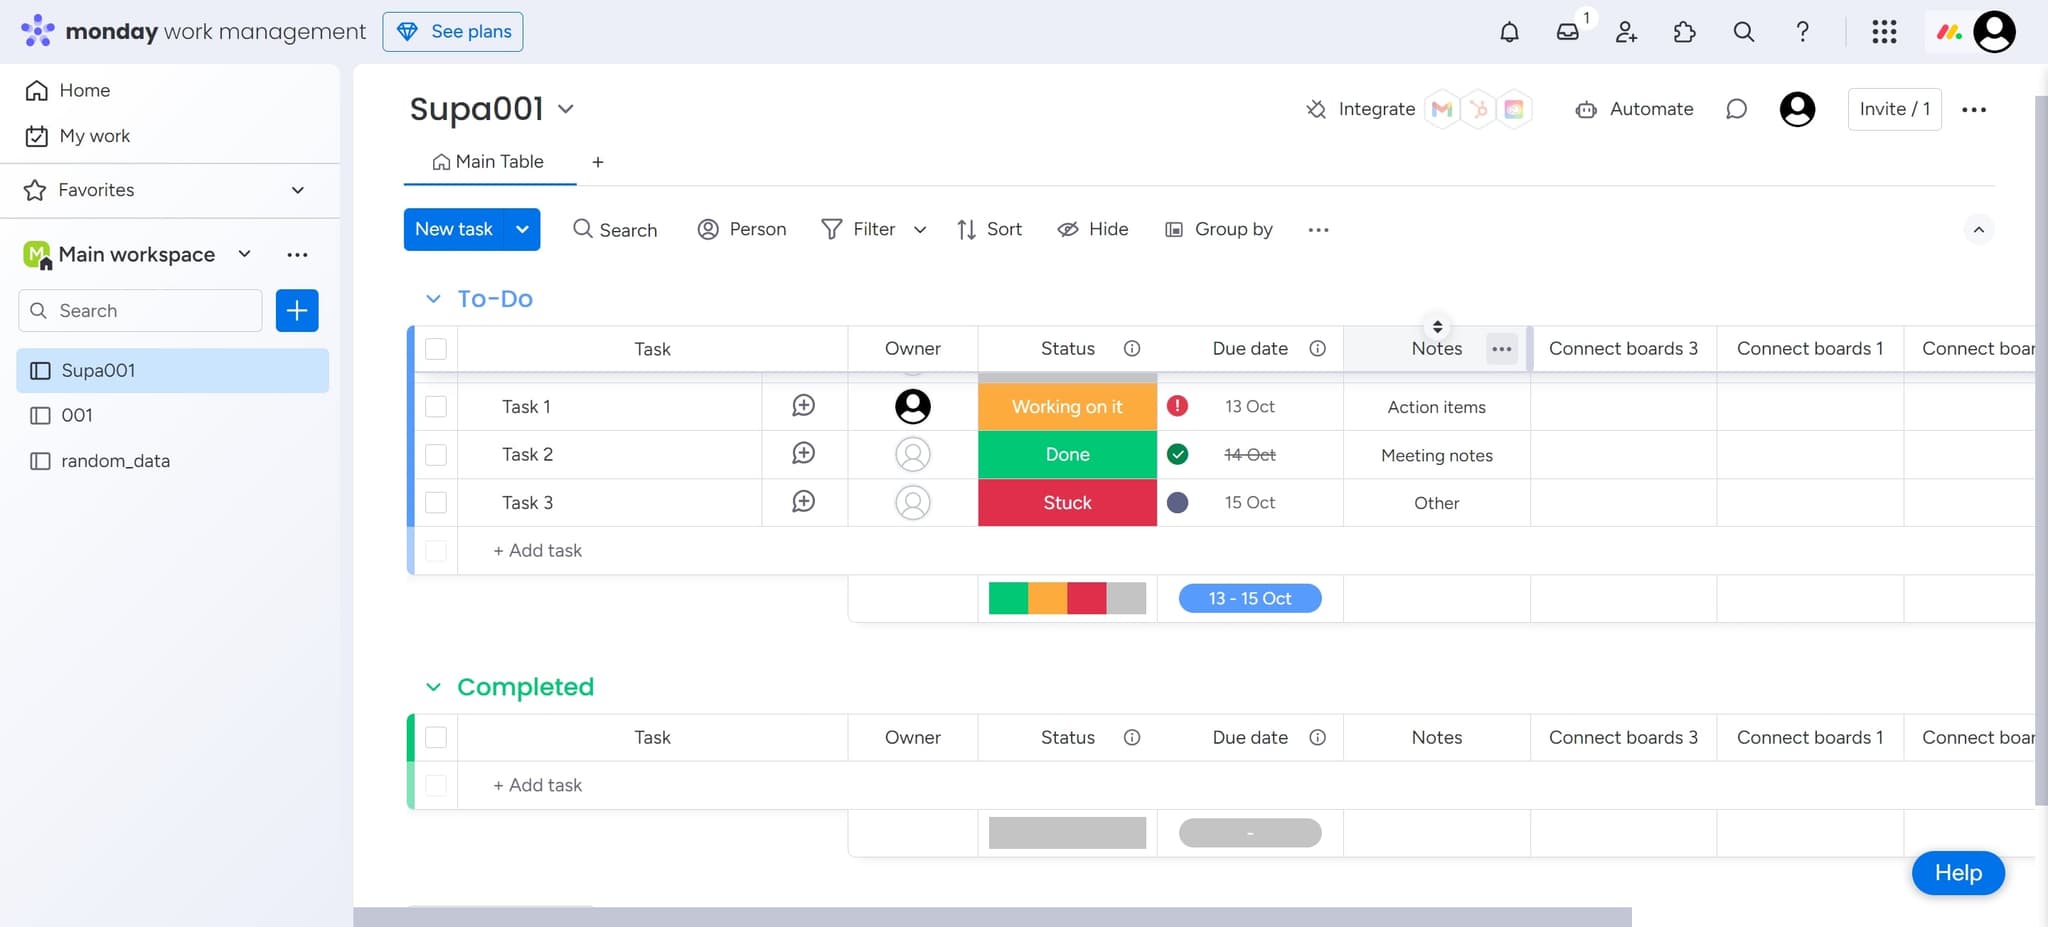The image size is (2048, 927).
Task: Collapse the To-Do group
Action: (433, 298)
